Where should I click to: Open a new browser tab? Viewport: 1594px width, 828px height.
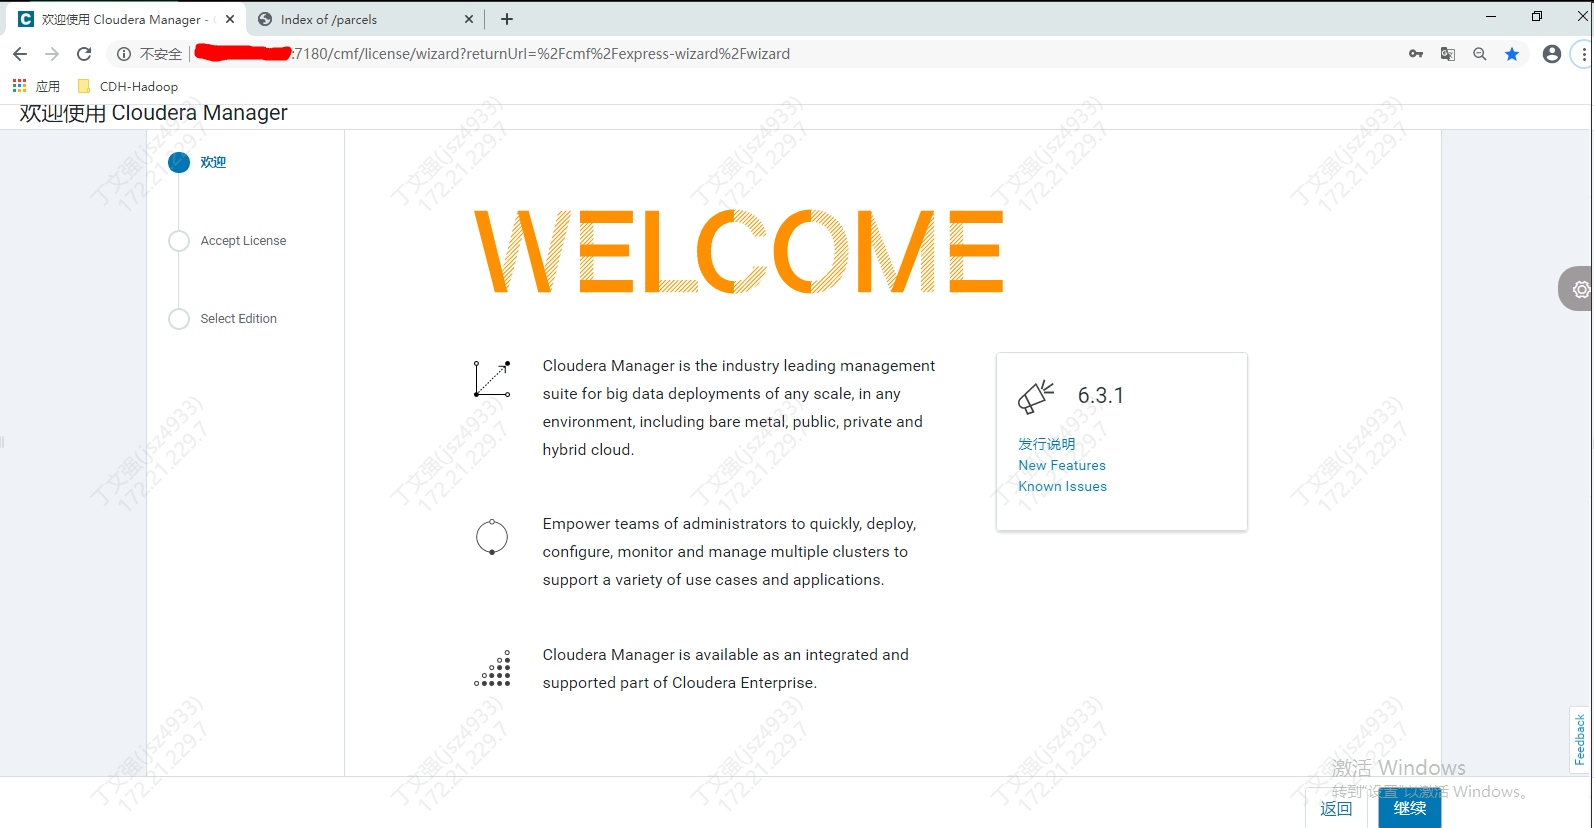[507, 19]
